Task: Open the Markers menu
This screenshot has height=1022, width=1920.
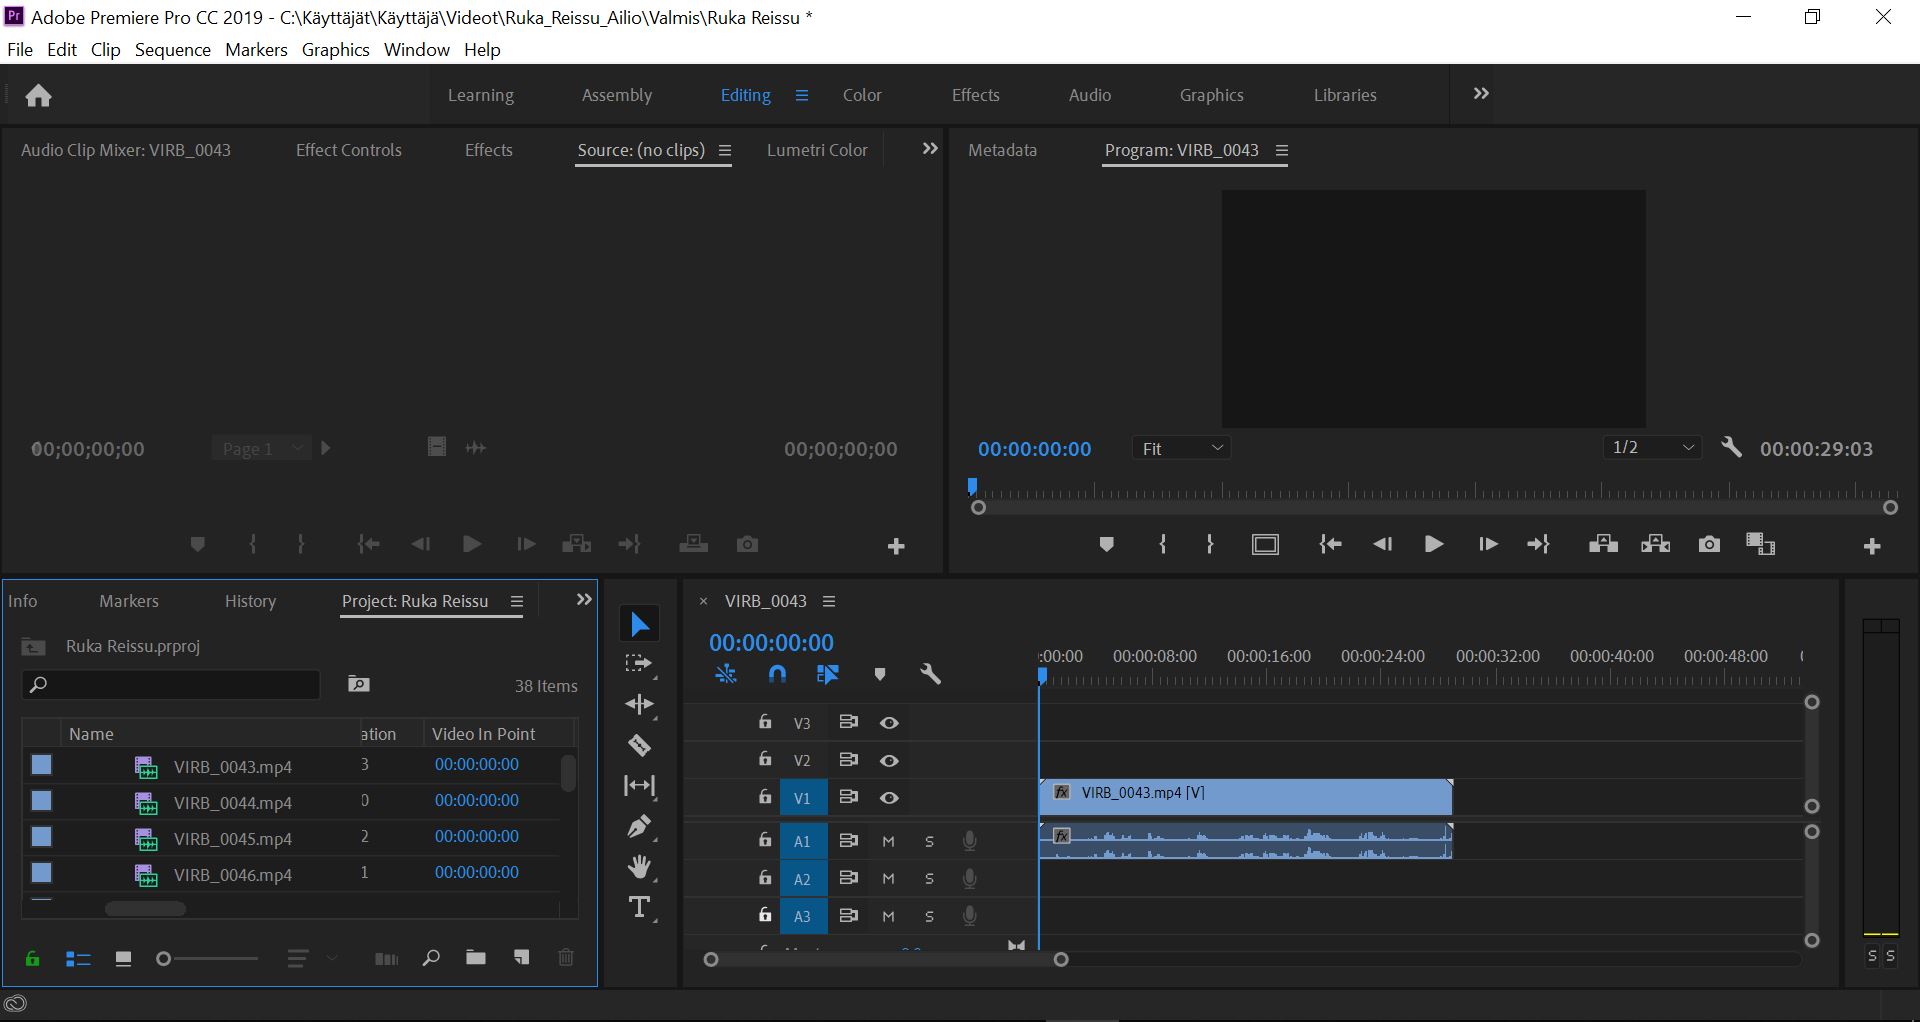Action: [256, 49]
